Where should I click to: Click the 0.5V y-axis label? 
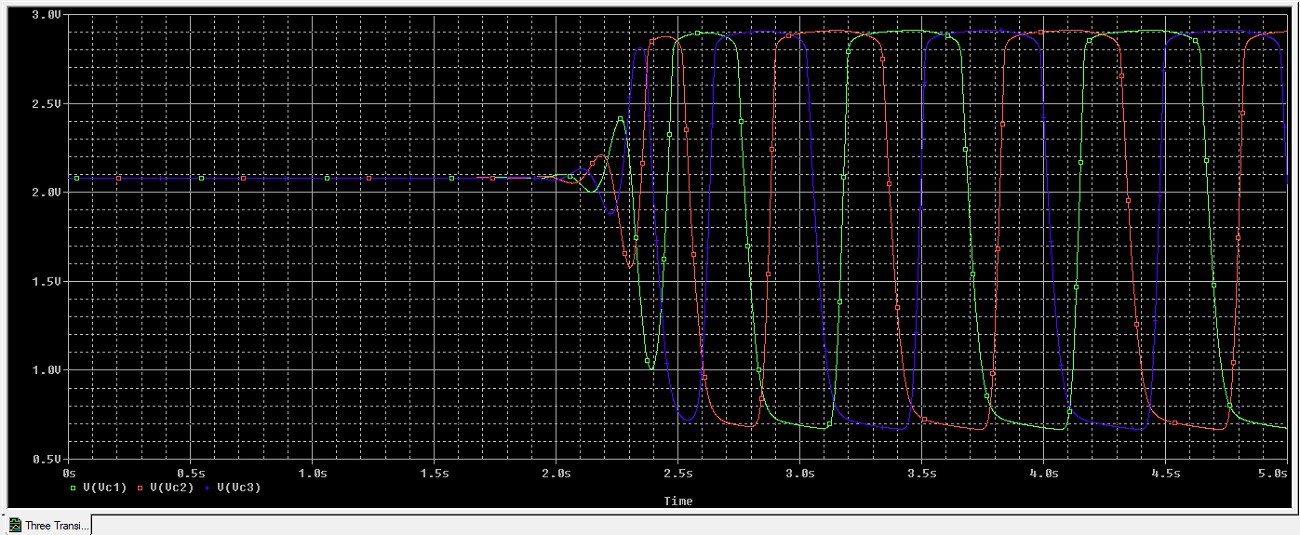[x=46, y=458]
